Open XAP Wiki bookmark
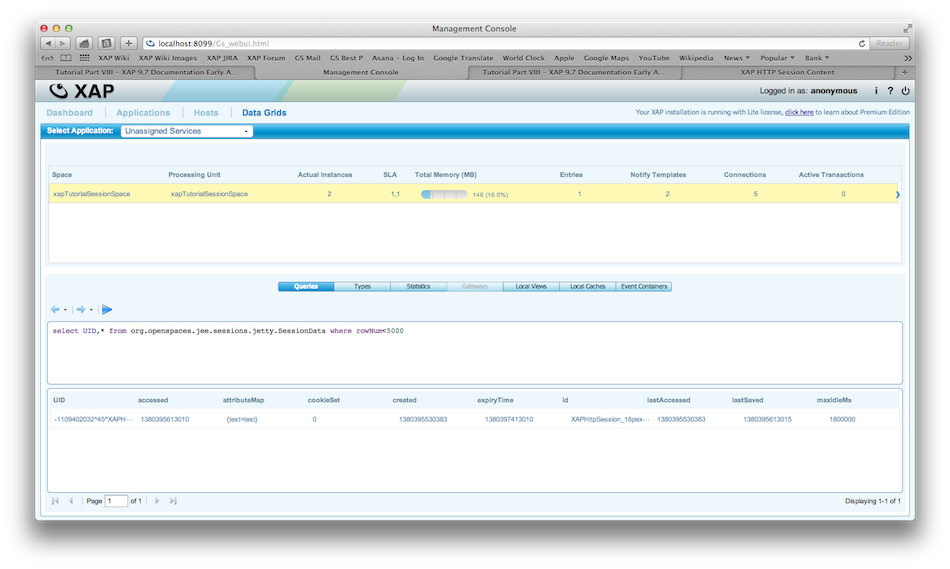The width and height of the screenshot is (950, 569). click(x=114, y=58)
